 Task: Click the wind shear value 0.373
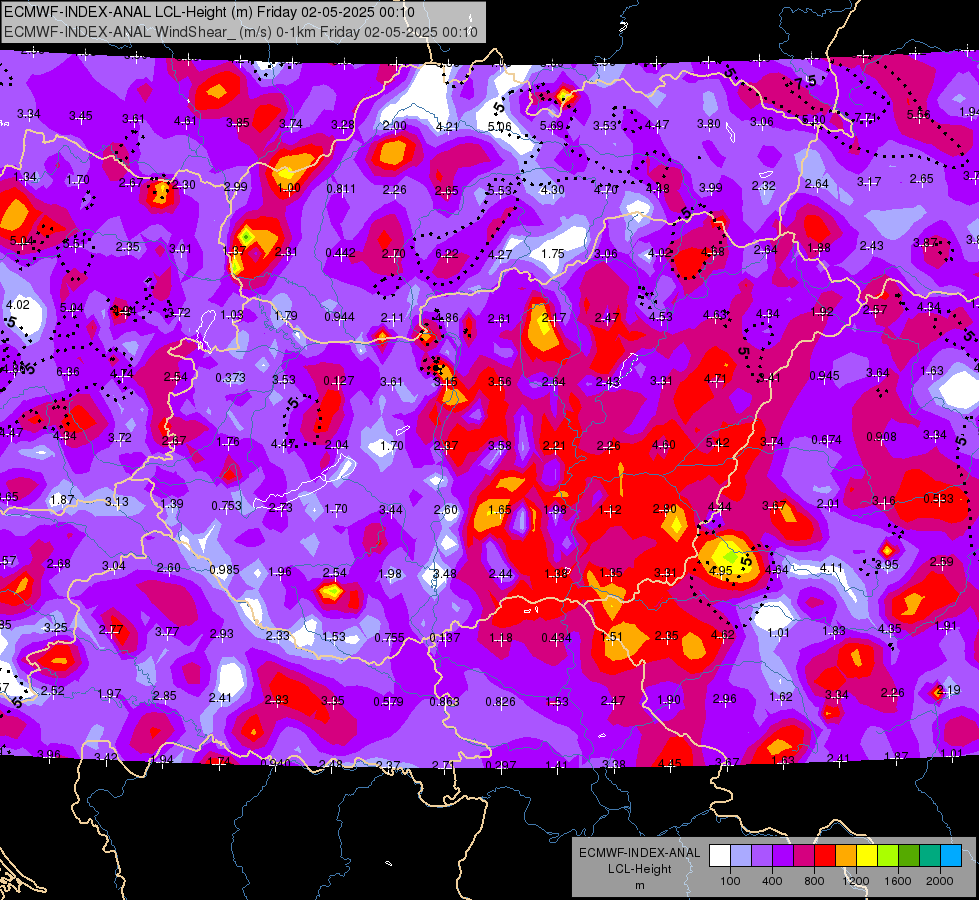pos(230,378)
